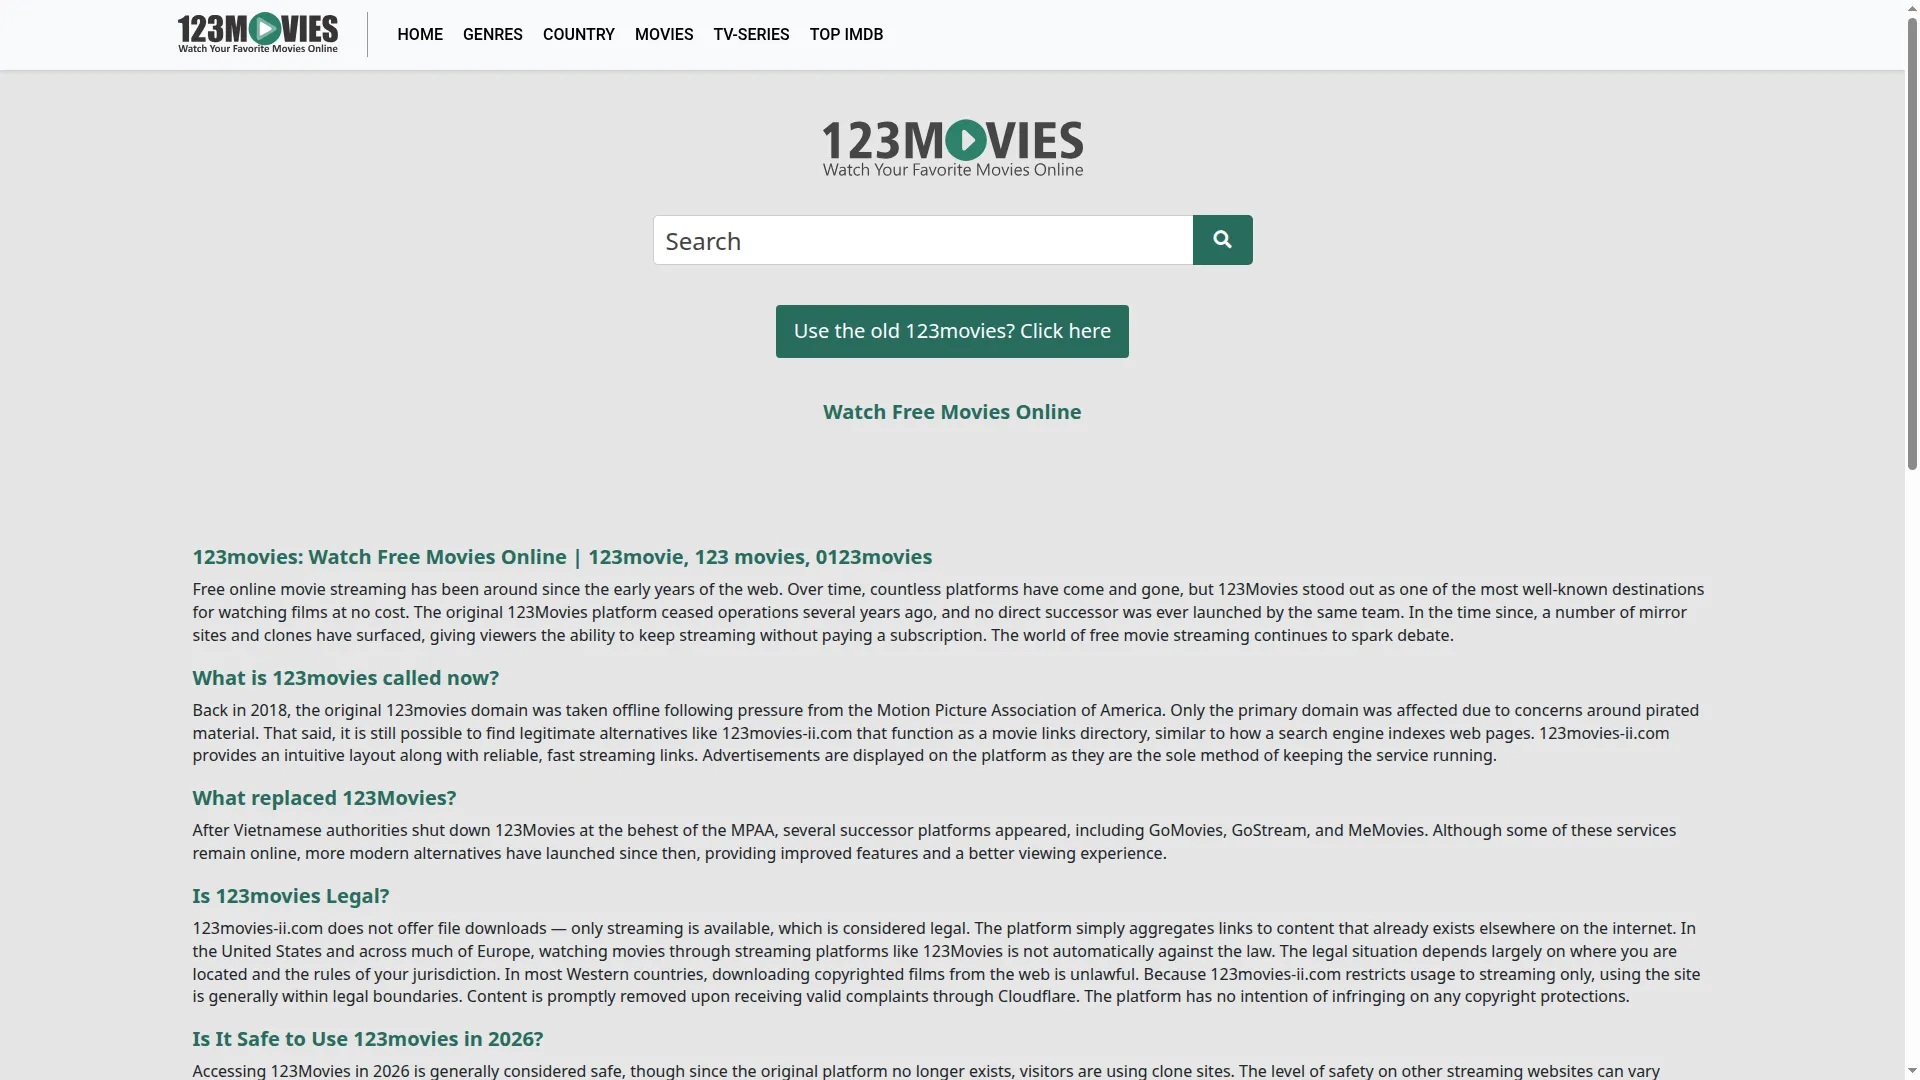Screen dimensions: 1920x1080
Task: Click the scrollbar up arrow
Action: pos(1912,8)
